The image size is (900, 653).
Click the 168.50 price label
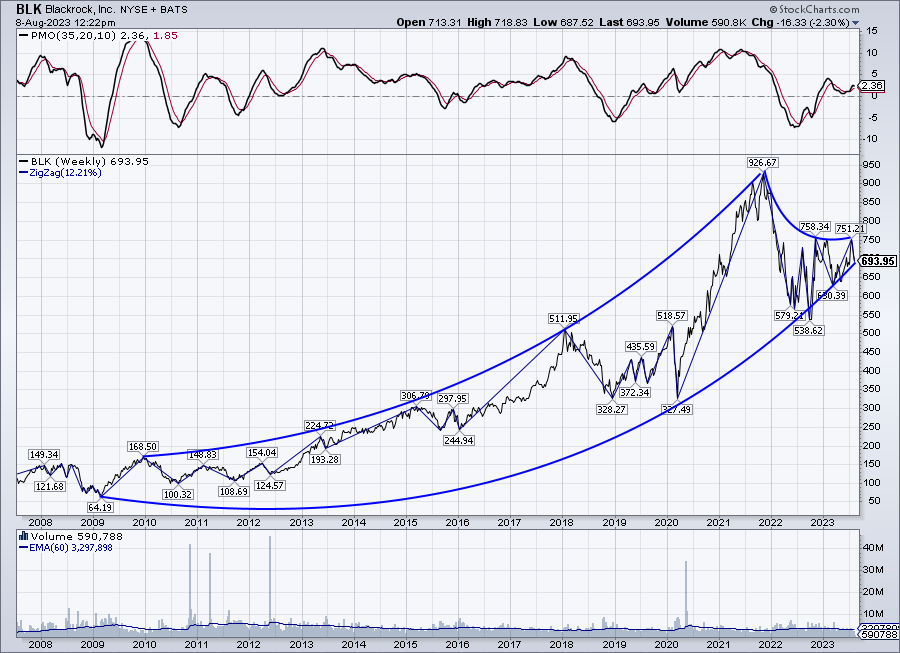point(144,446)
